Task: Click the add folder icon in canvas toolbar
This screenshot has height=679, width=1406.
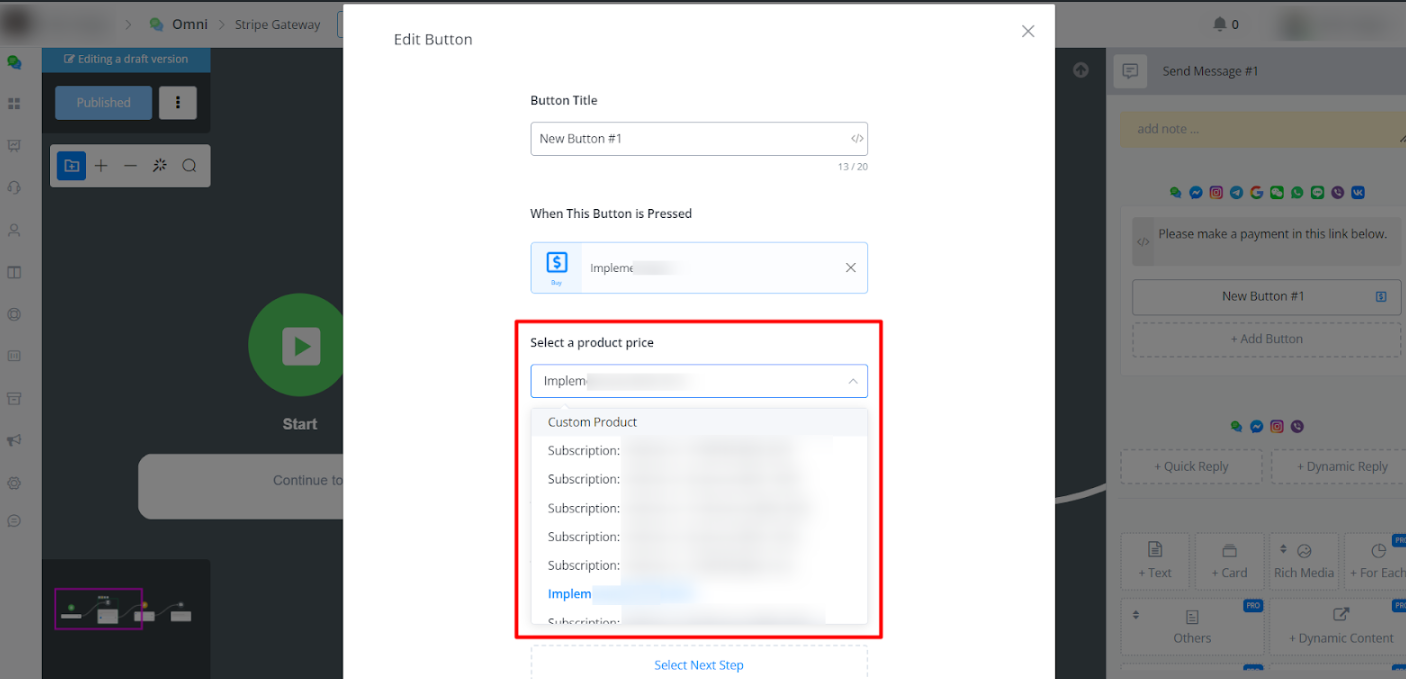Action: click(72, 166)
